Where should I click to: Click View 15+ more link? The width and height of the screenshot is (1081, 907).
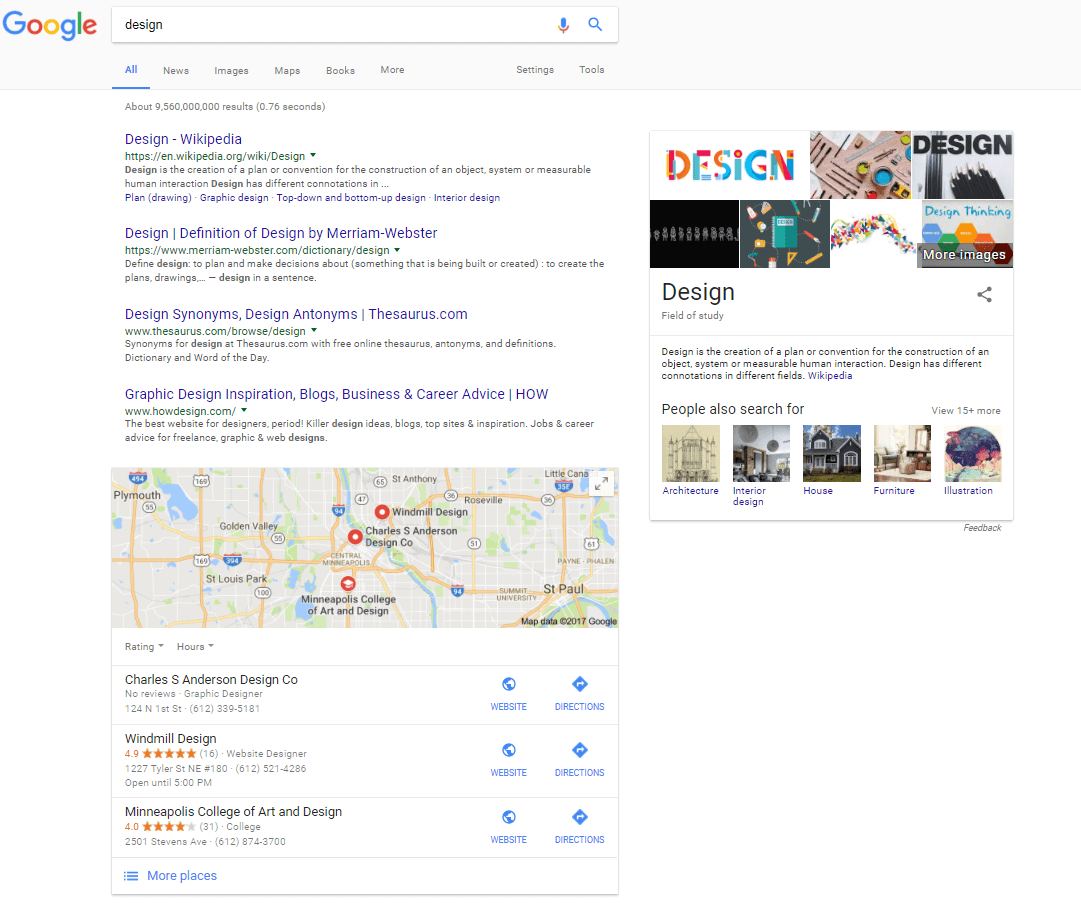[x=966, y=411]
